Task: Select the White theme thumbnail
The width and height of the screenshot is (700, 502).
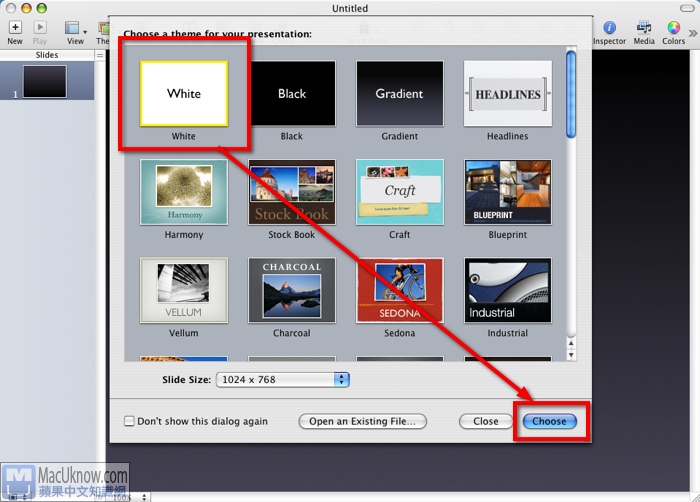Action: 183,94
